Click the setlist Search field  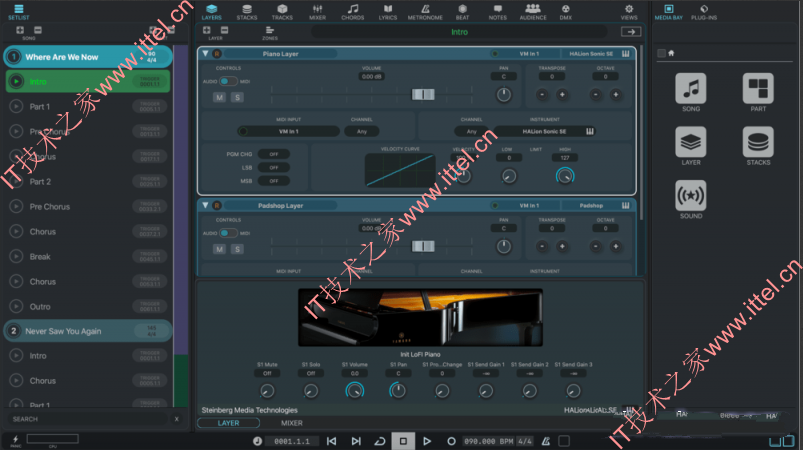(90, 419)
